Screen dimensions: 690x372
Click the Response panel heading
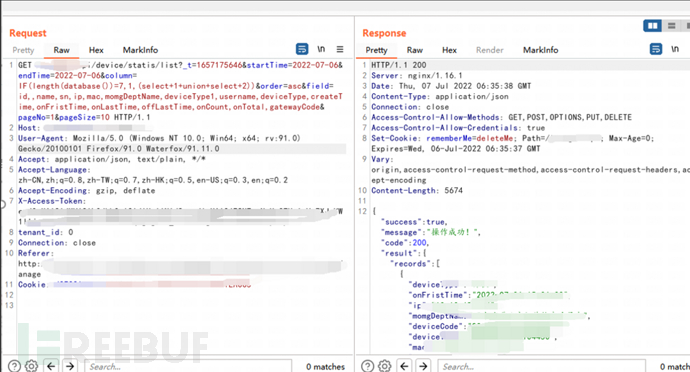point(384,33)
